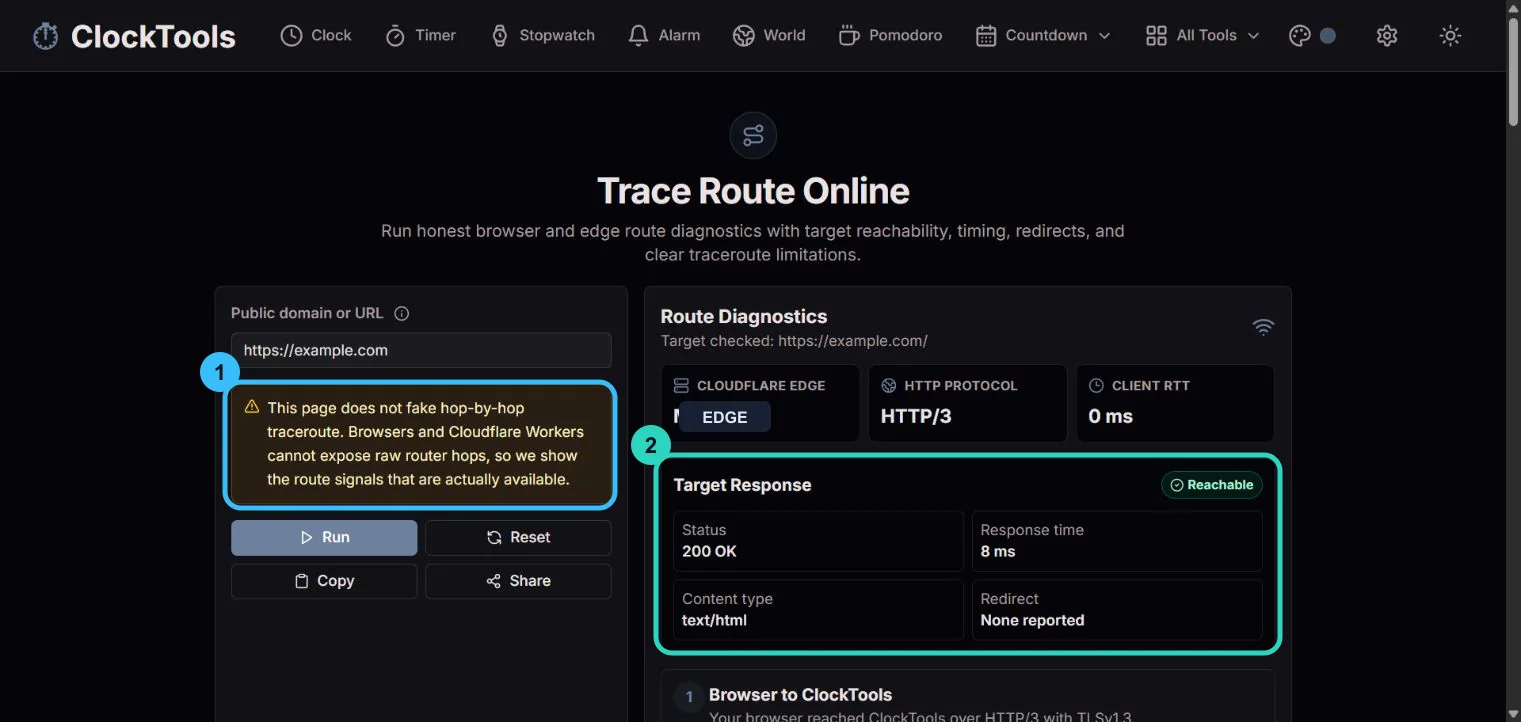Open the Timer tool

point(421,35)
